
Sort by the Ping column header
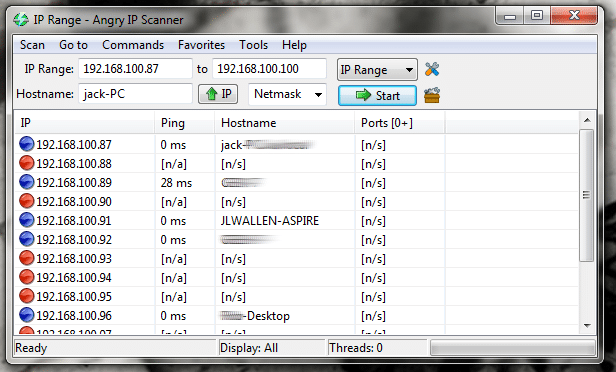pos(185,123)
